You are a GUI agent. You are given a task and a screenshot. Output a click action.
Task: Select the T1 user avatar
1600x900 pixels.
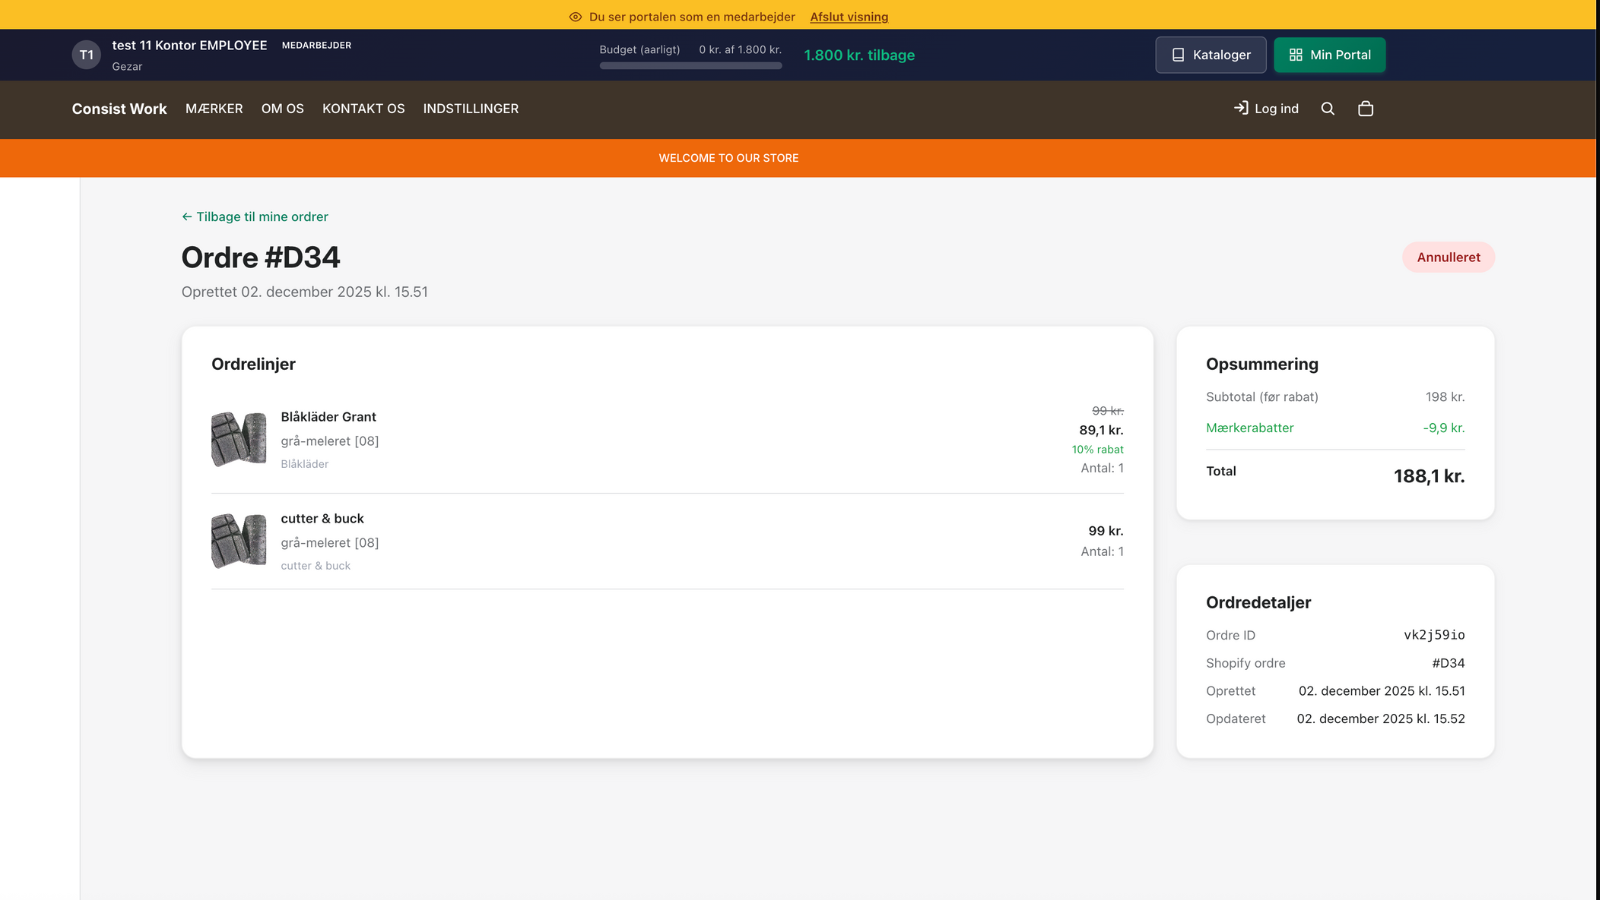86,55
